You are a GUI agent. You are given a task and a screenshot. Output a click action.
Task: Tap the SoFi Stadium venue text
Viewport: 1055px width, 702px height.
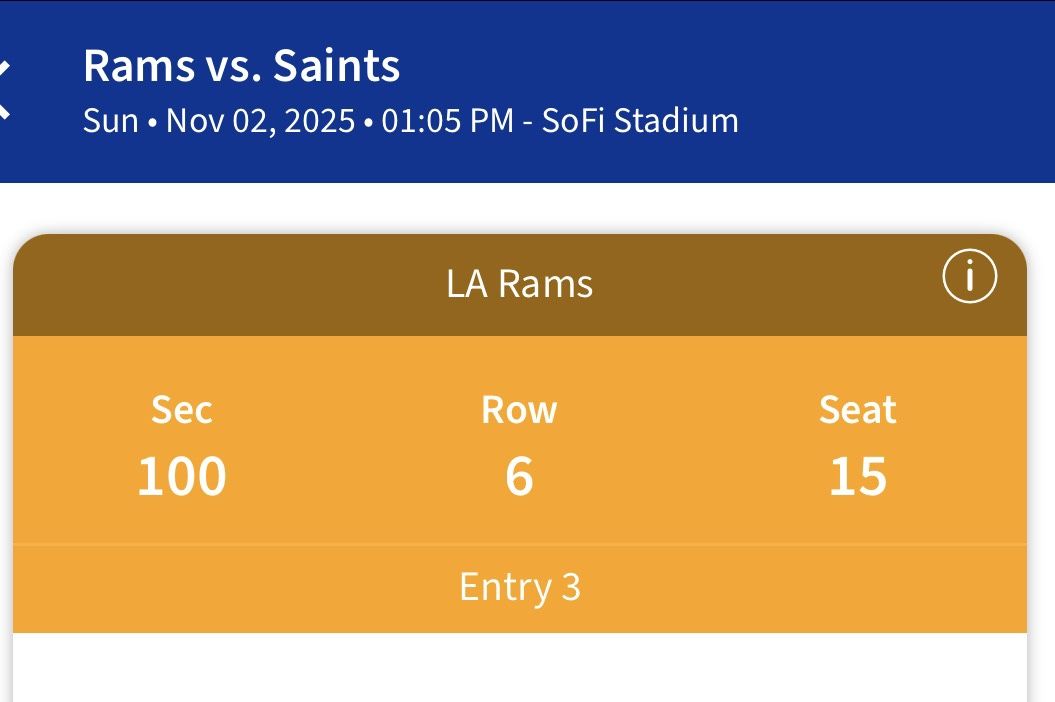click(x=640, y=121)
